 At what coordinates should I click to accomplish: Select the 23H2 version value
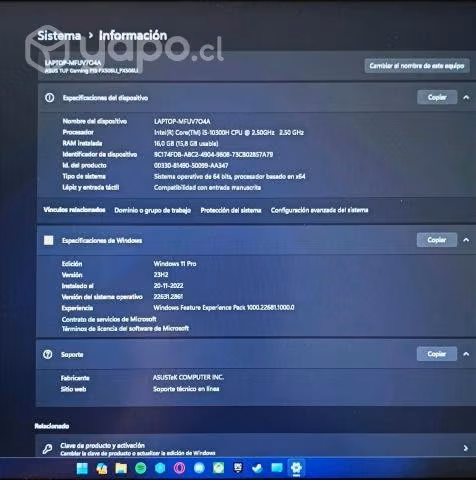(x=161, y=275)
